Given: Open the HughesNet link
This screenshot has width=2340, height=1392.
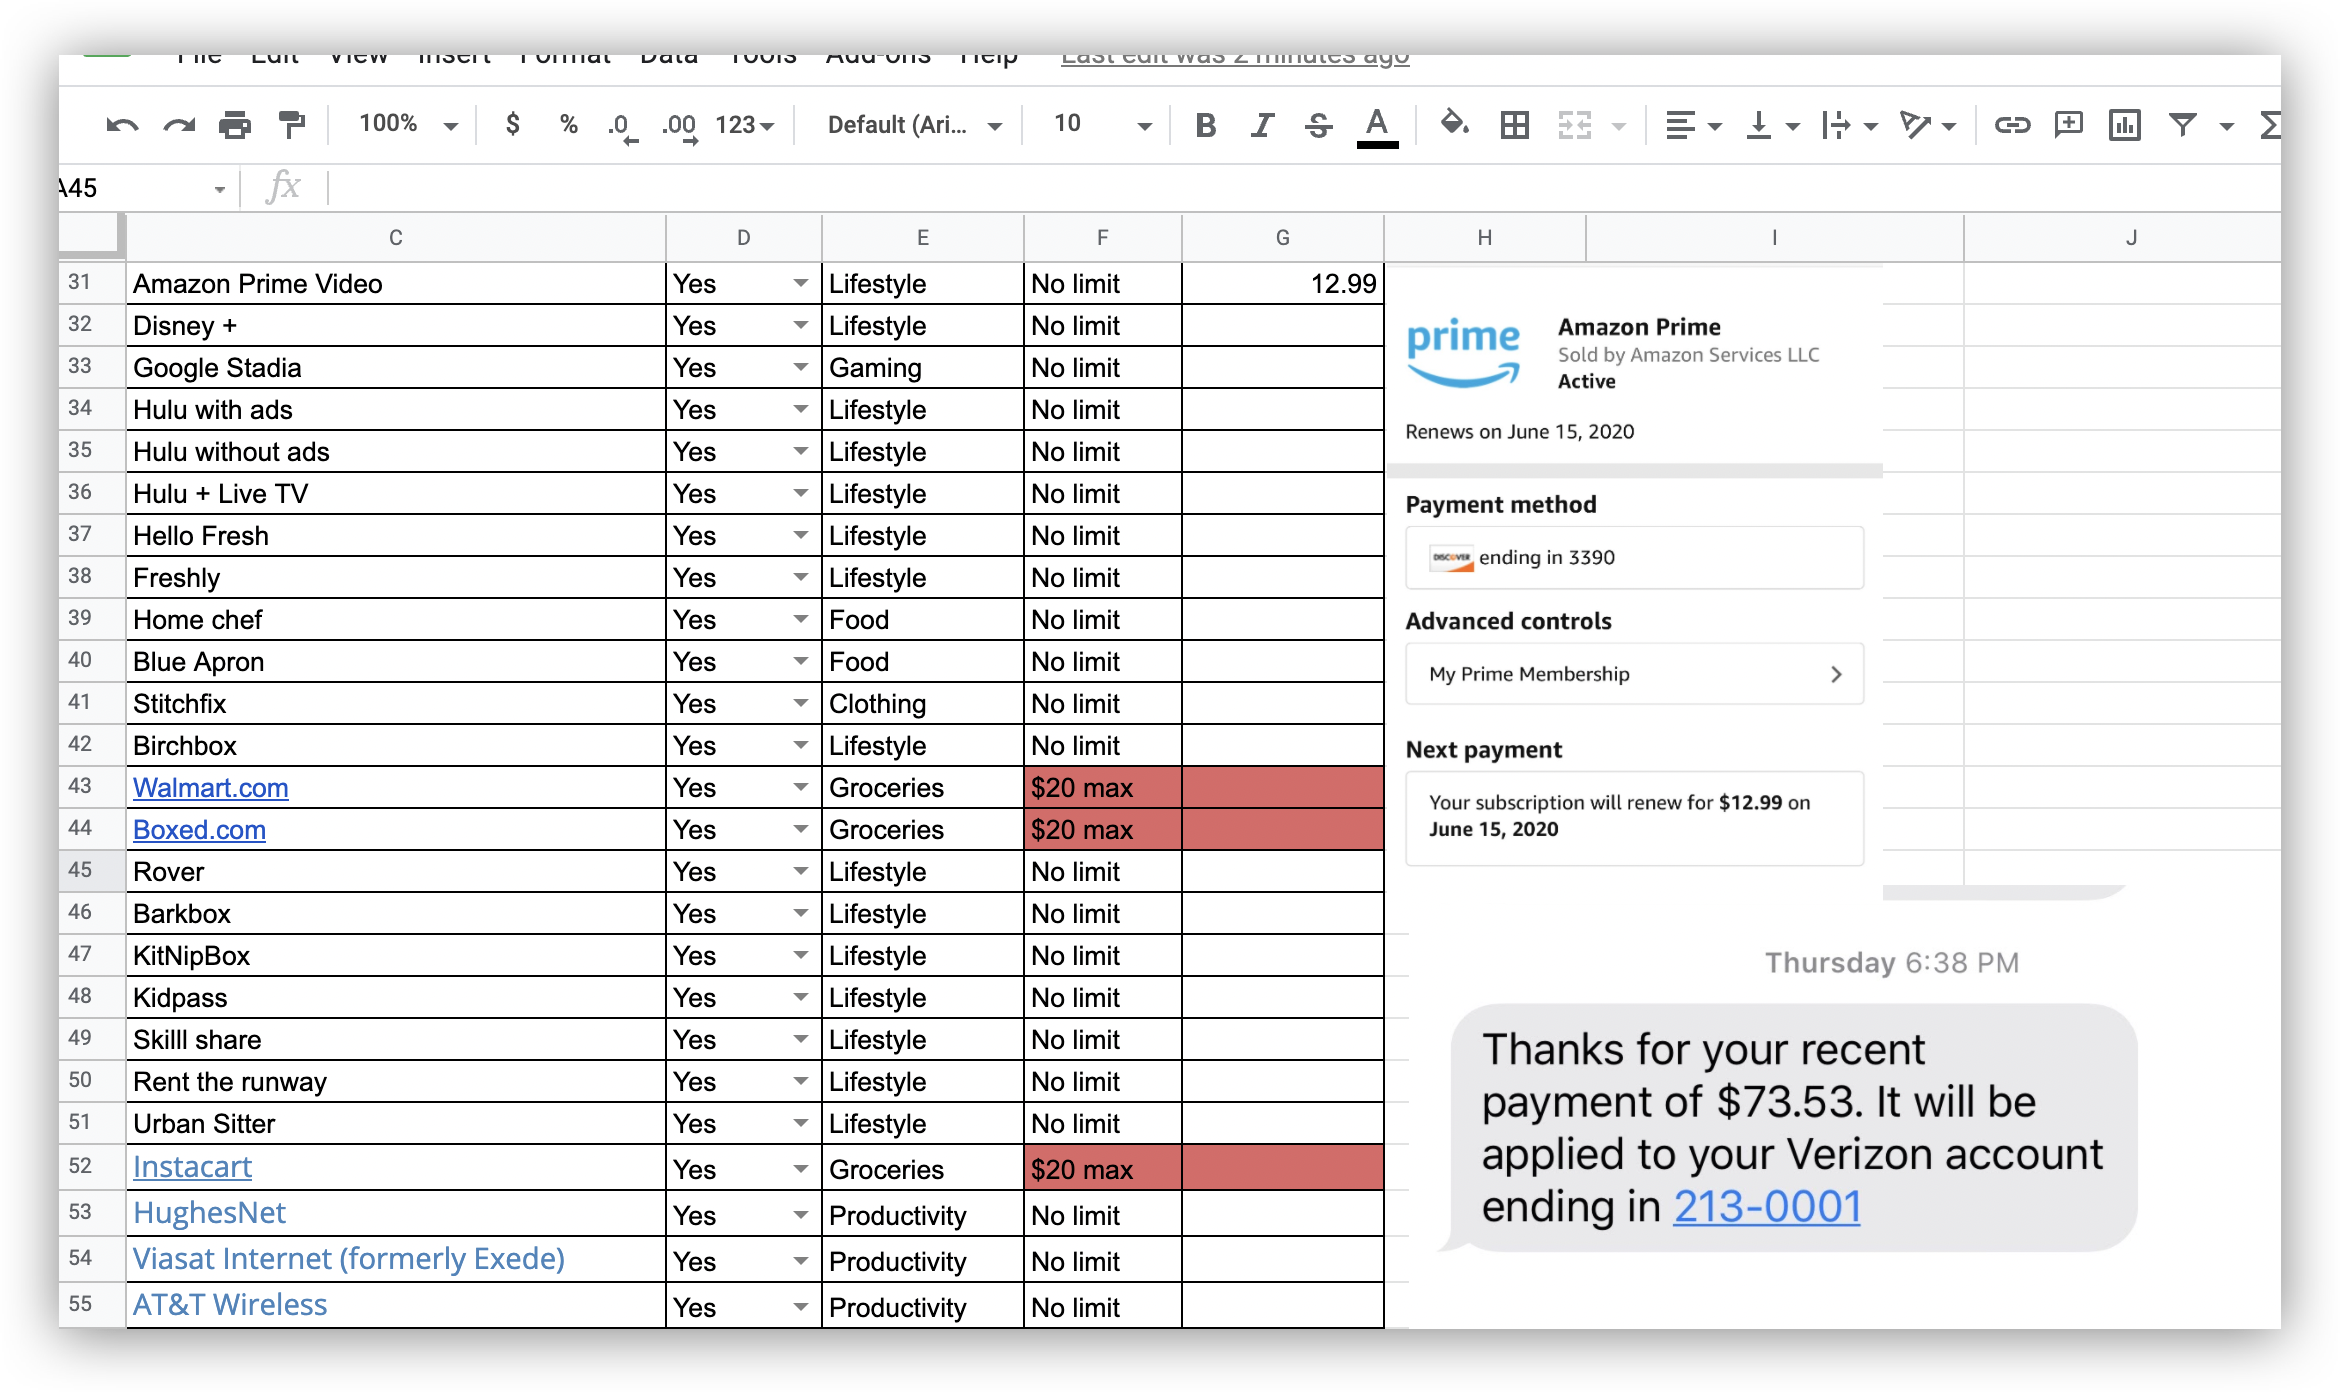Looking at the screenshot, I should point(209,1213).
